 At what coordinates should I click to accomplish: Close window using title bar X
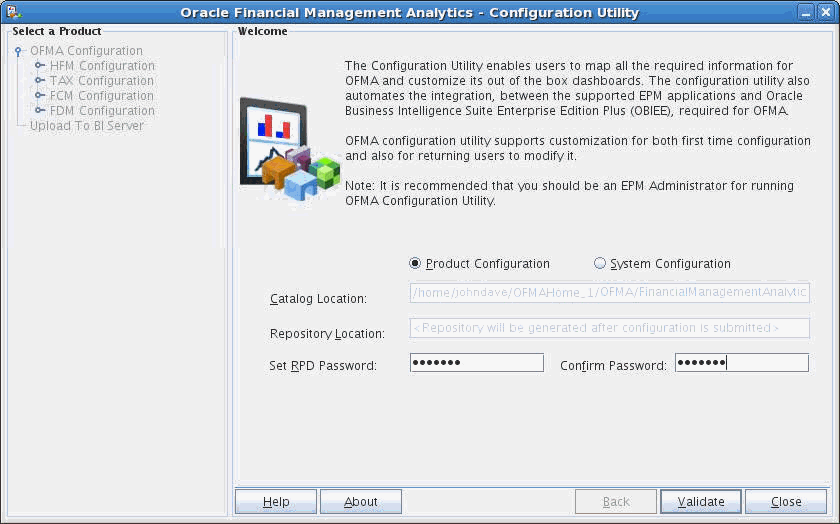pyautogui.click(x=826, y=12)
